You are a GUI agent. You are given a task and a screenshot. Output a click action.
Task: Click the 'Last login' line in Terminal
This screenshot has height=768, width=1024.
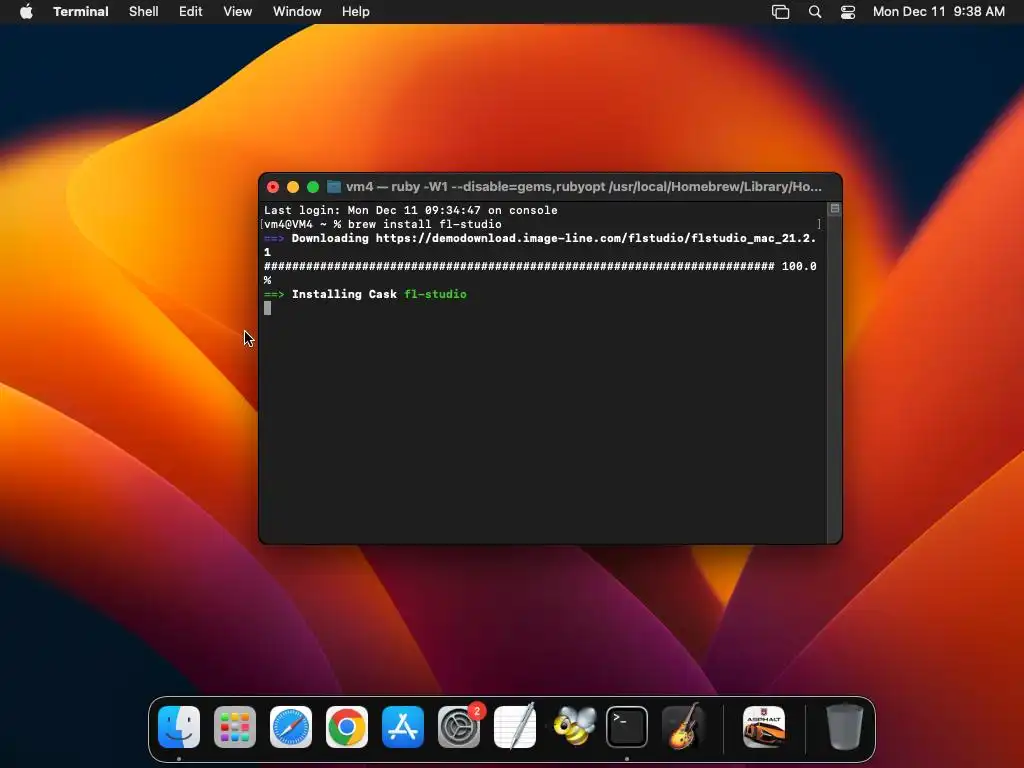pos(411,210)
